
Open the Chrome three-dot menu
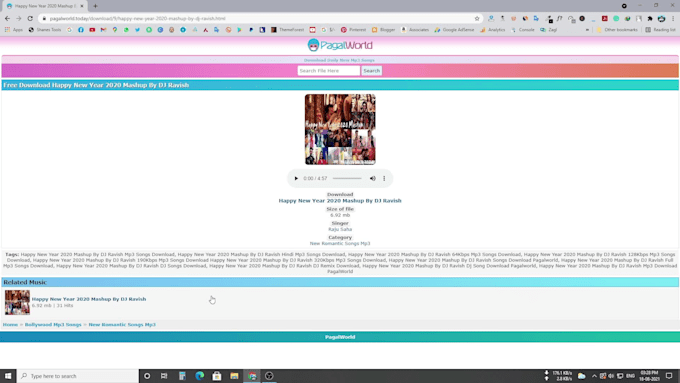[x=673, y=19]
